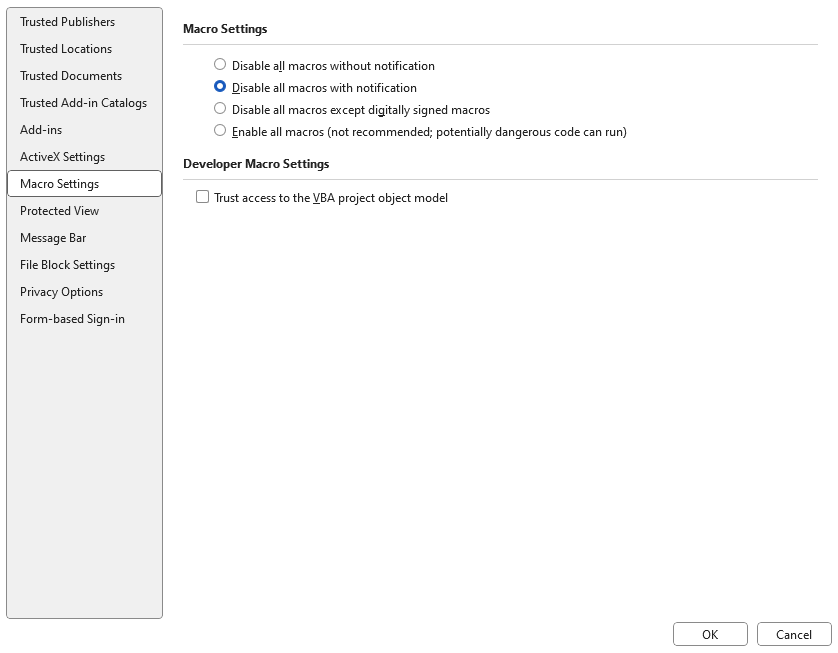Select Disable all macros with notification
The image size is (838, 653).
click(220, 87)
